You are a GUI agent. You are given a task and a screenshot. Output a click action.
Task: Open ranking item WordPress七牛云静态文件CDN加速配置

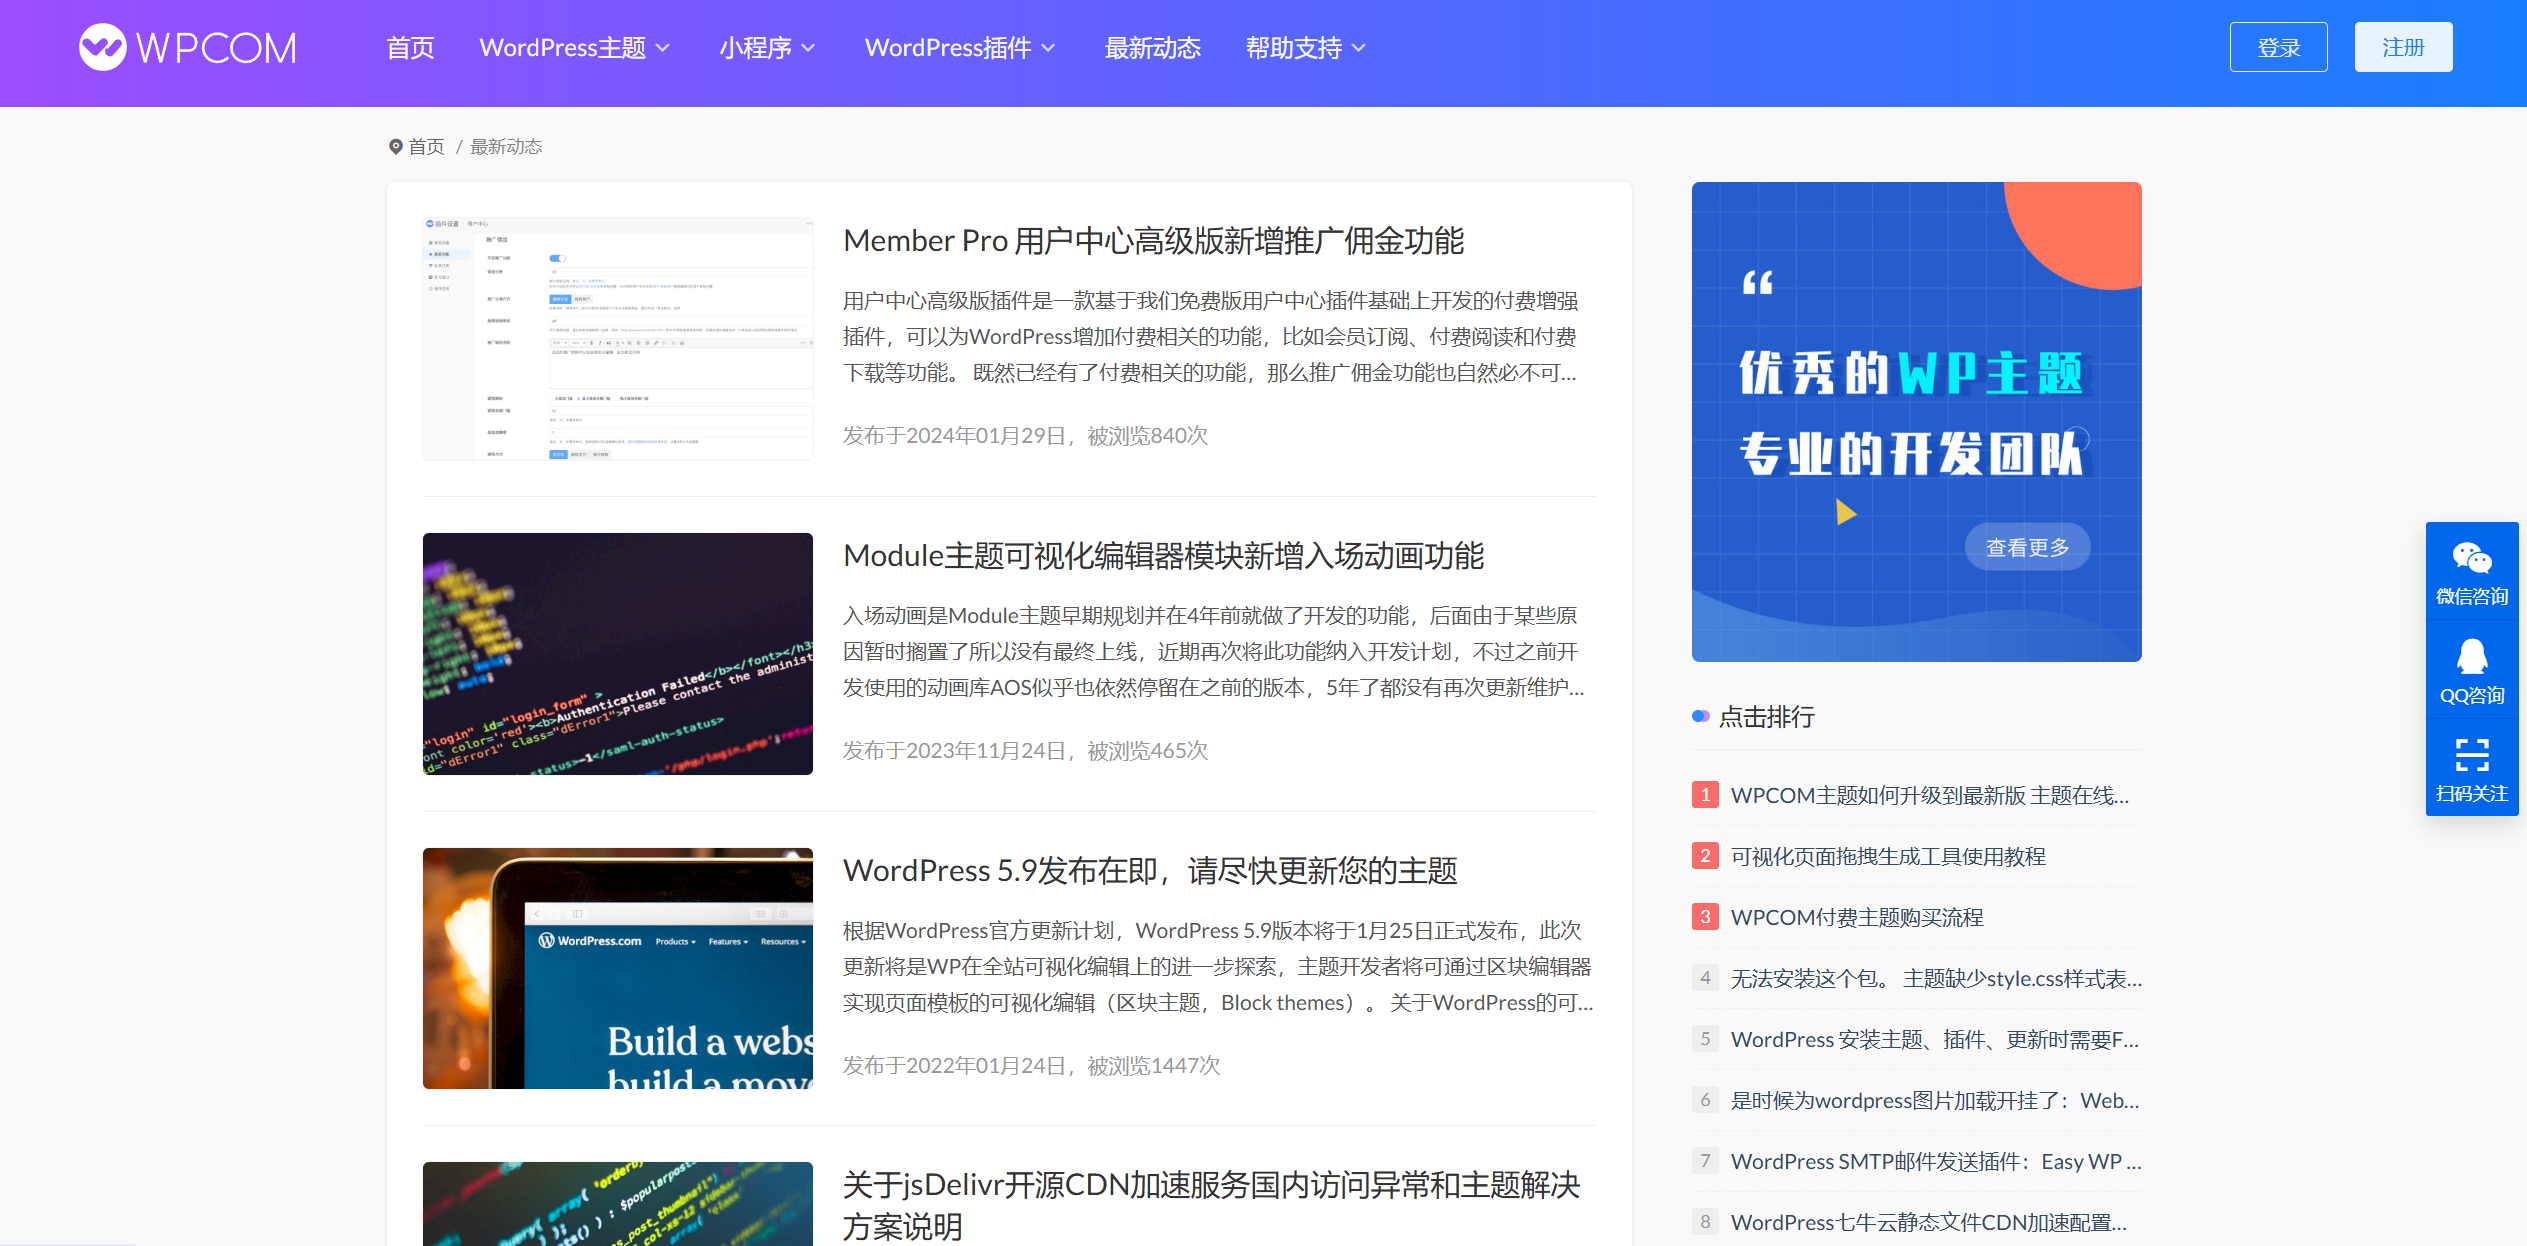coord(1928,1222)
